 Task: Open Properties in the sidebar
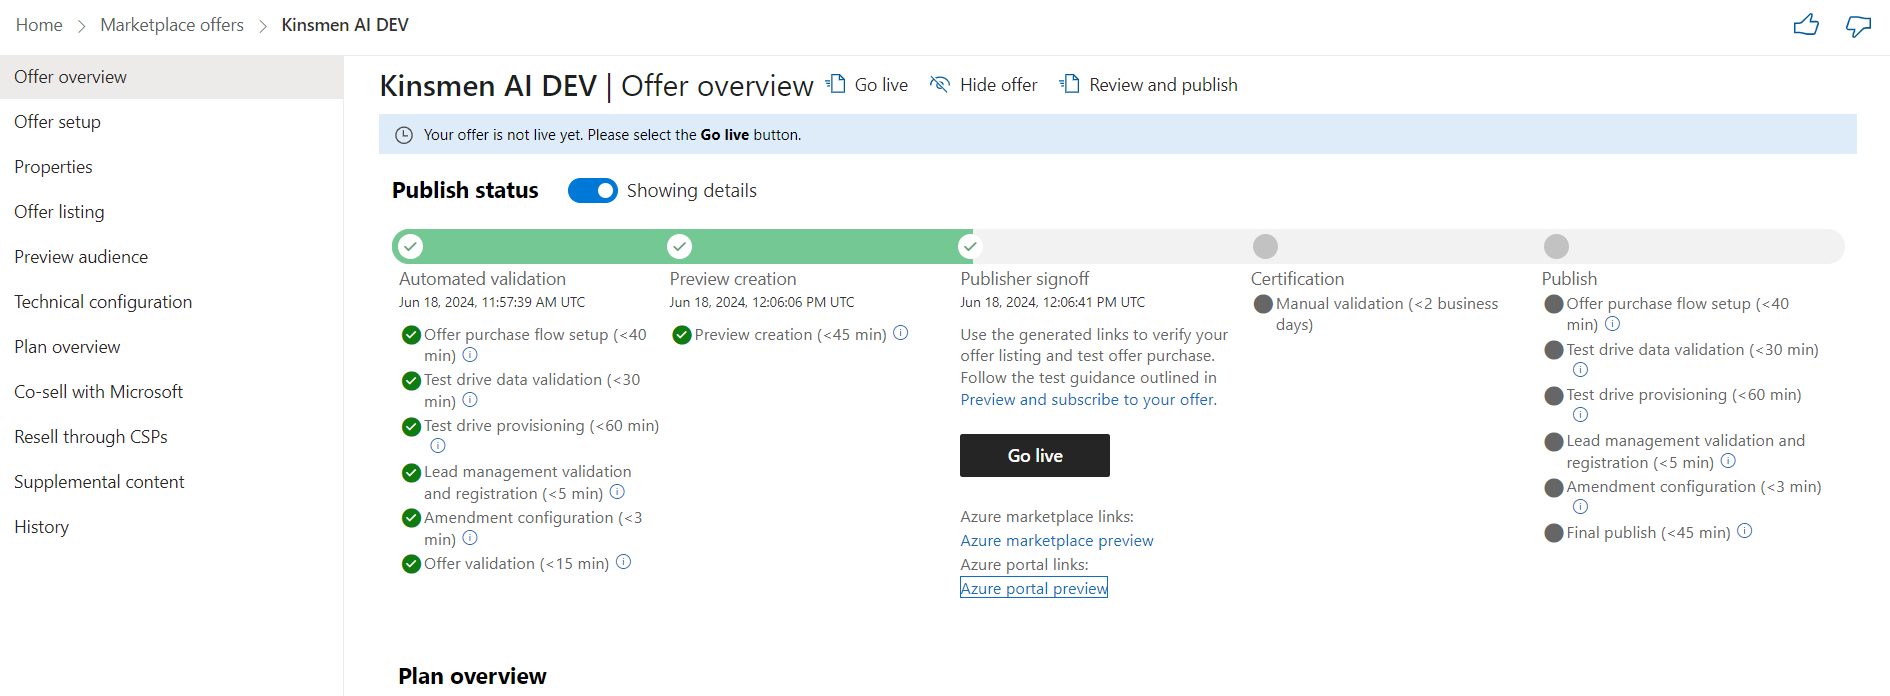click(172, 167)
